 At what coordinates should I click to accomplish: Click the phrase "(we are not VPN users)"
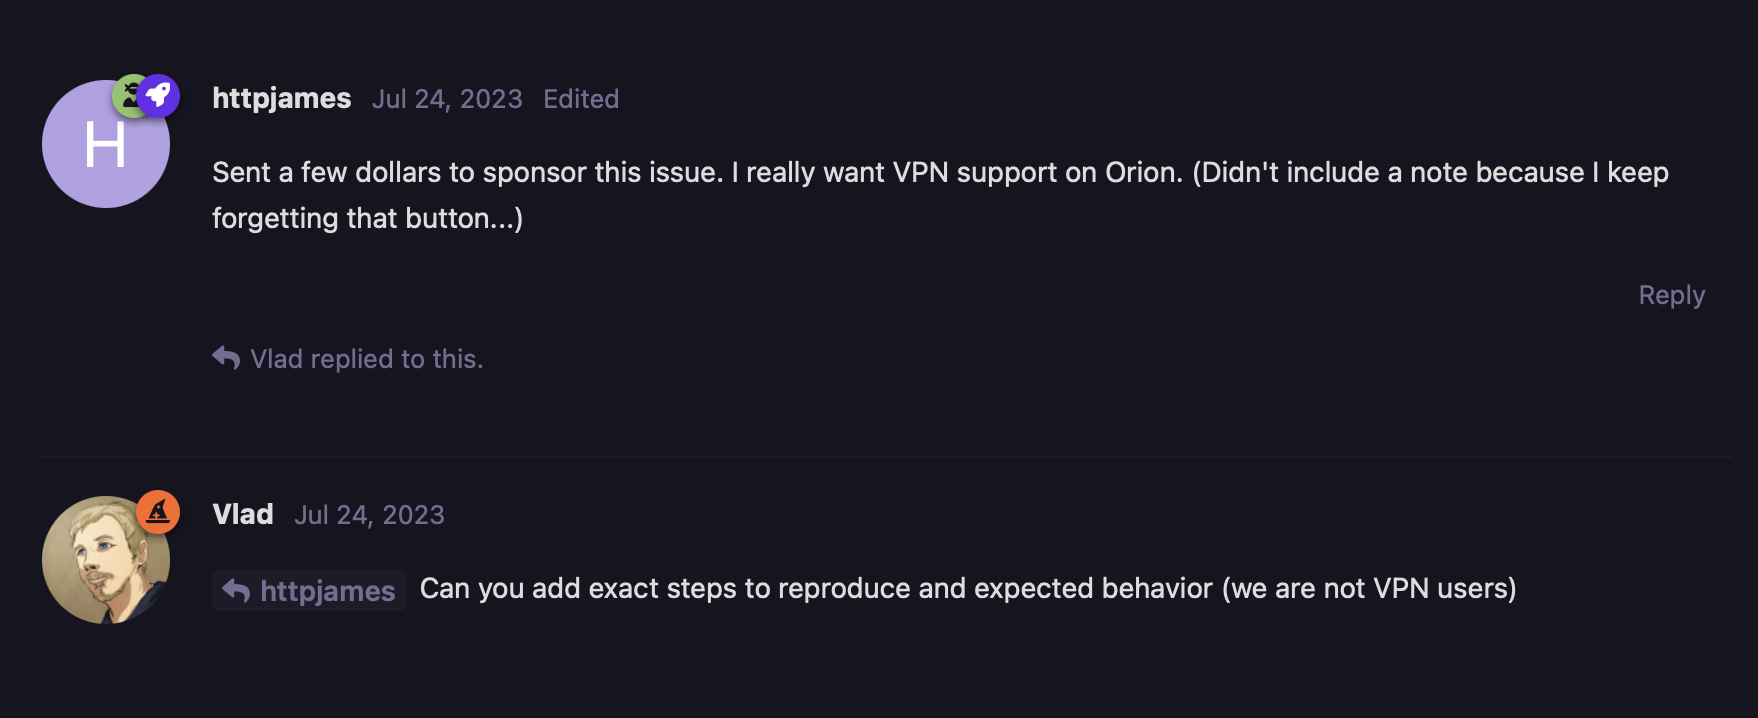click(x=1368, y=588)
